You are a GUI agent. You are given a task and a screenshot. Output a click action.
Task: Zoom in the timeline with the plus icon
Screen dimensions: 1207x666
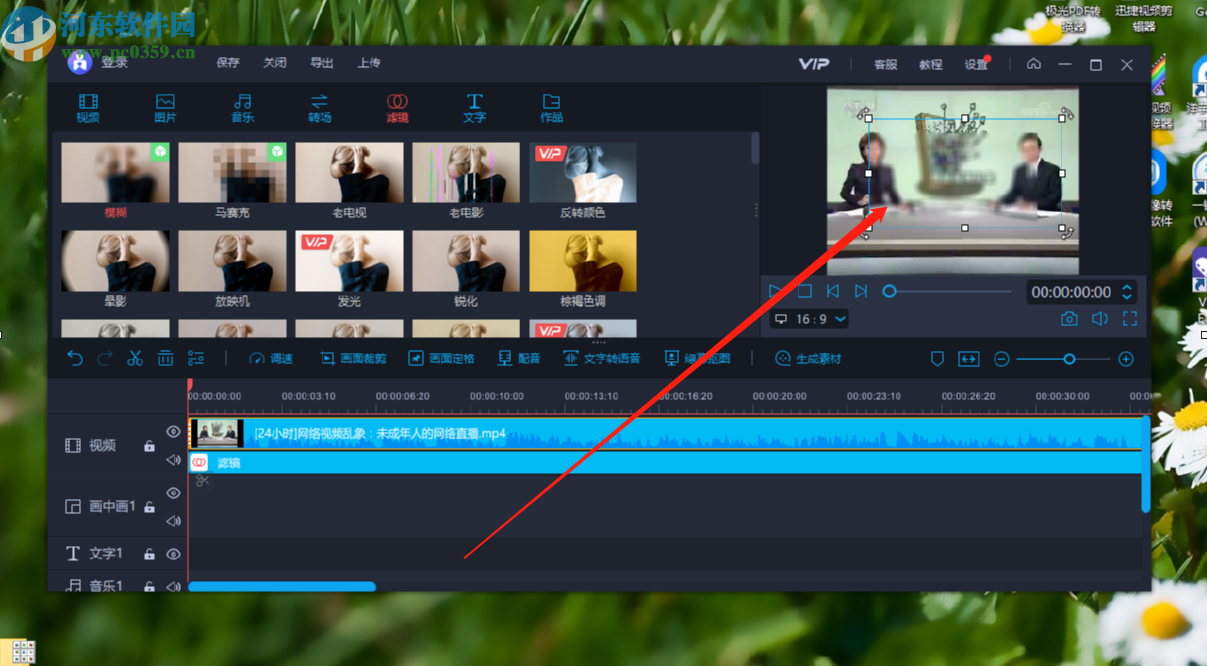(x=1126, y=358)
